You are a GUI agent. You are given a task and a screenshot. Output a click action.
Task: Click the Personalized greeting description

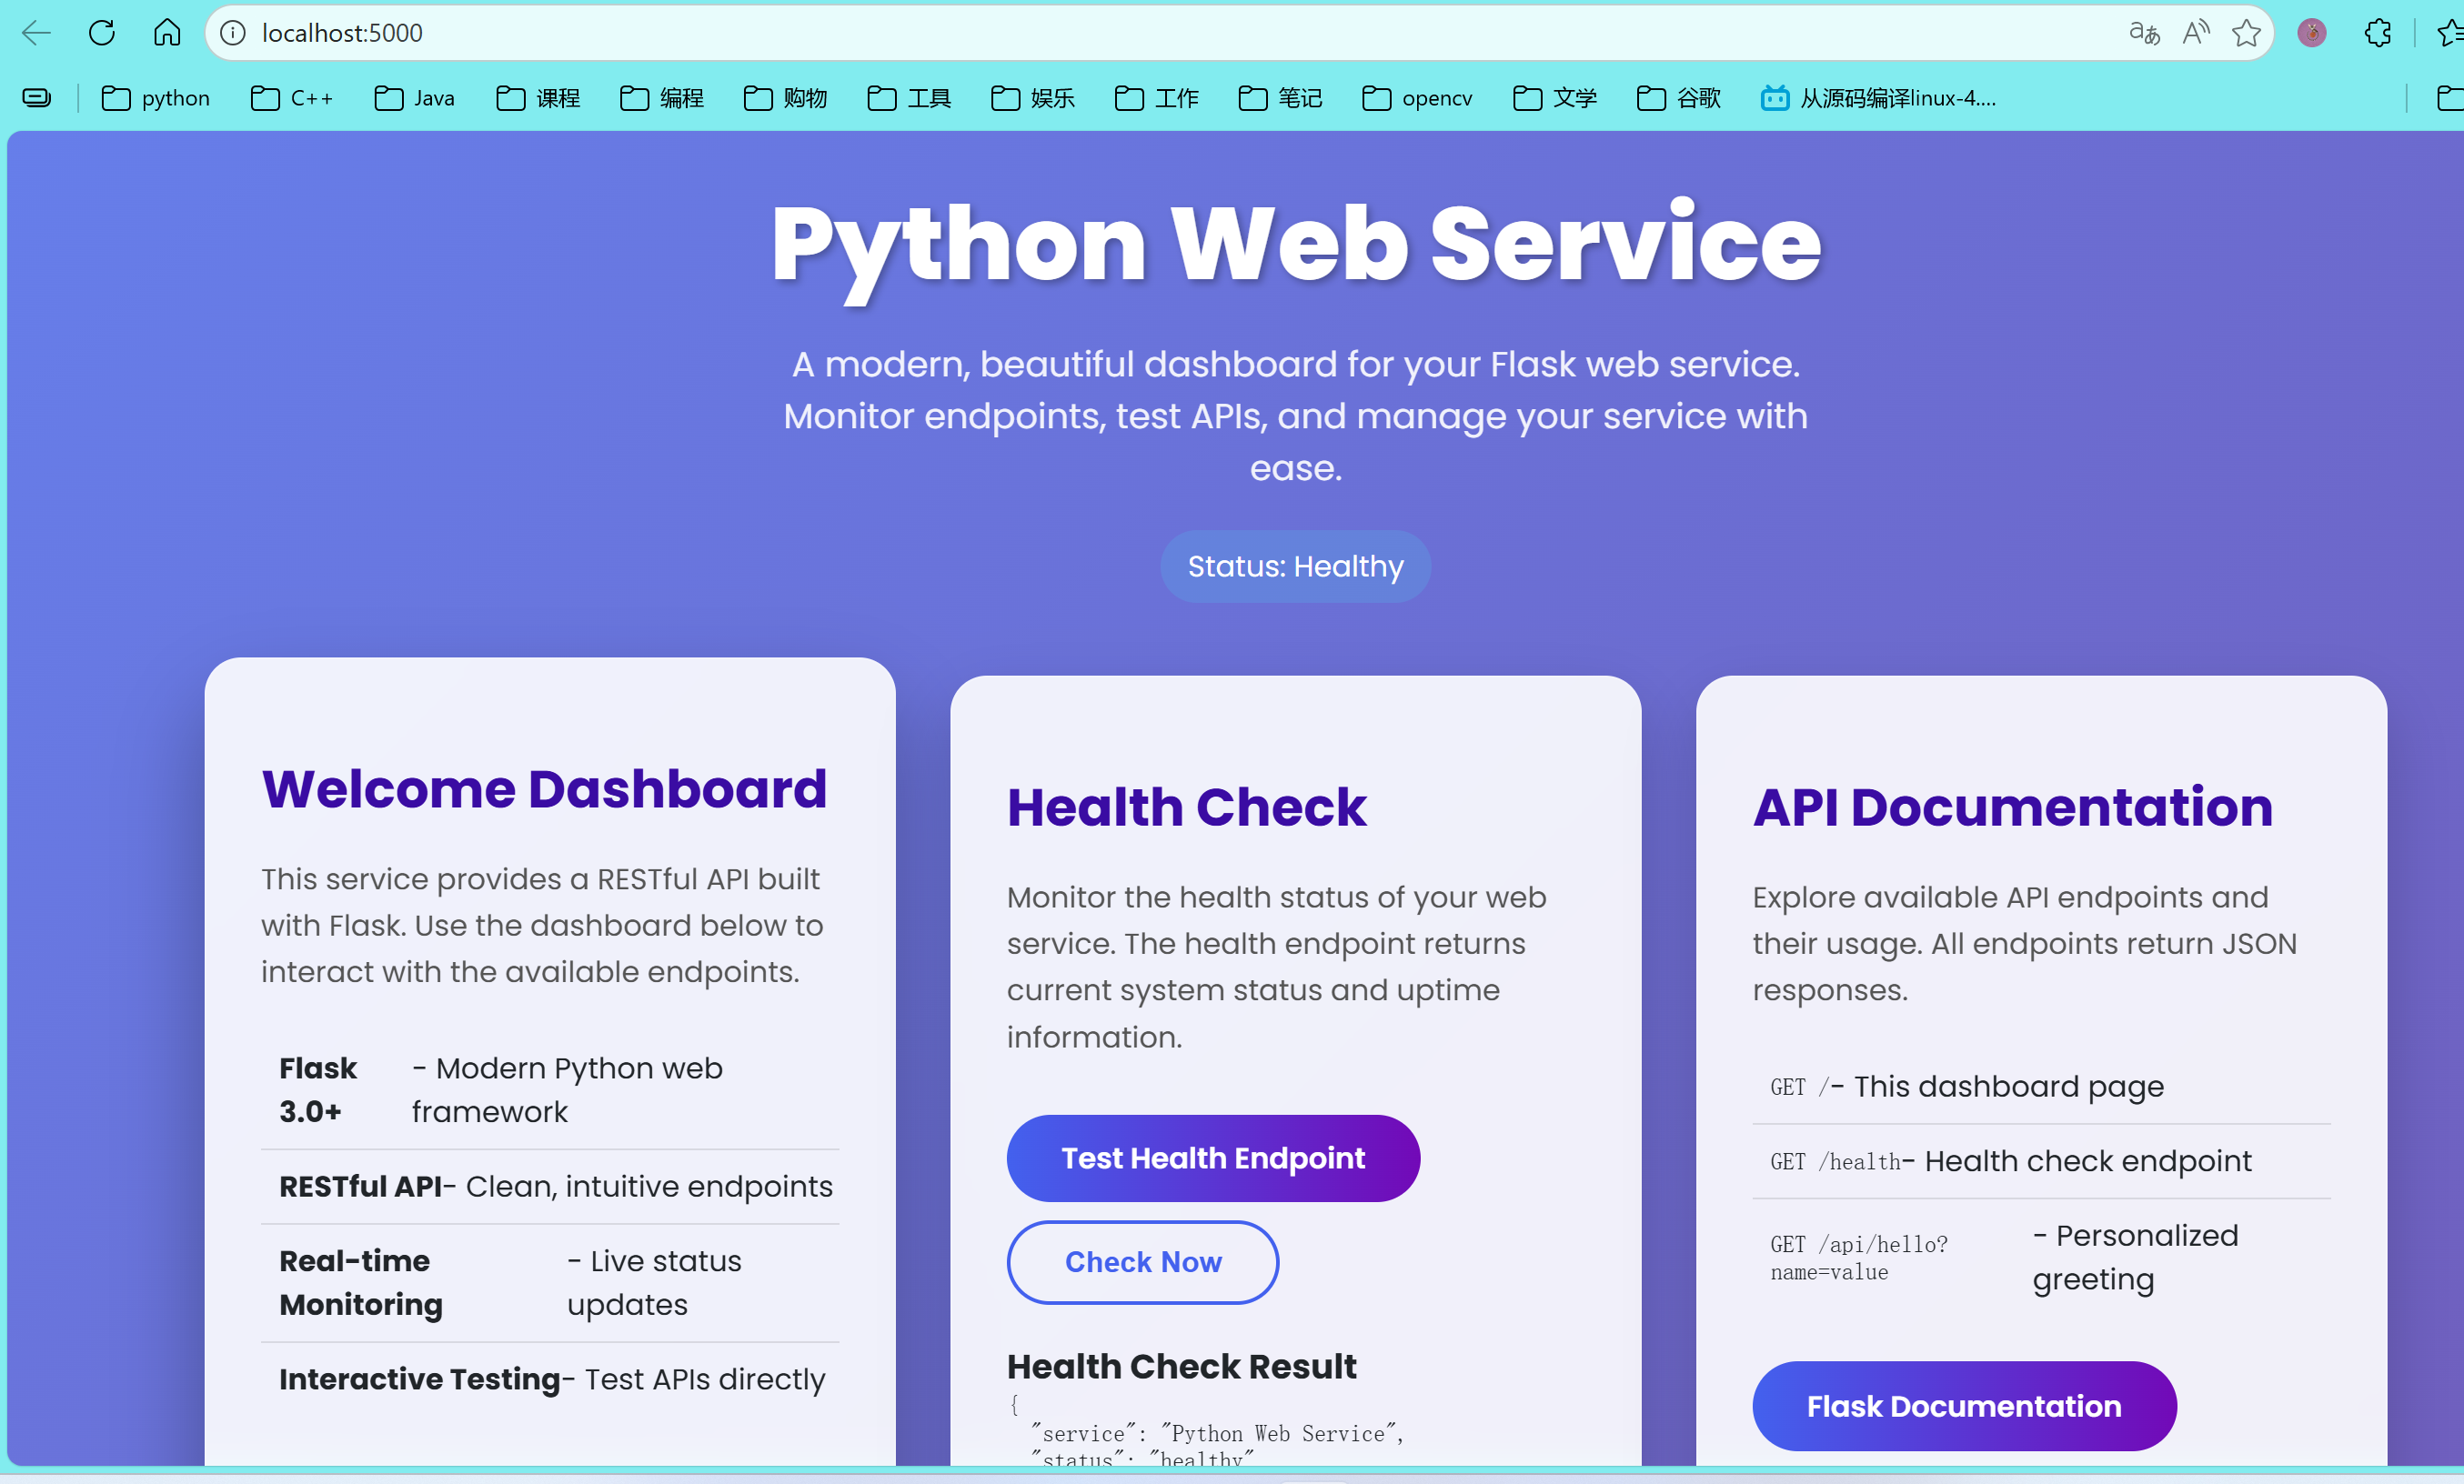coord(2135,1257)
